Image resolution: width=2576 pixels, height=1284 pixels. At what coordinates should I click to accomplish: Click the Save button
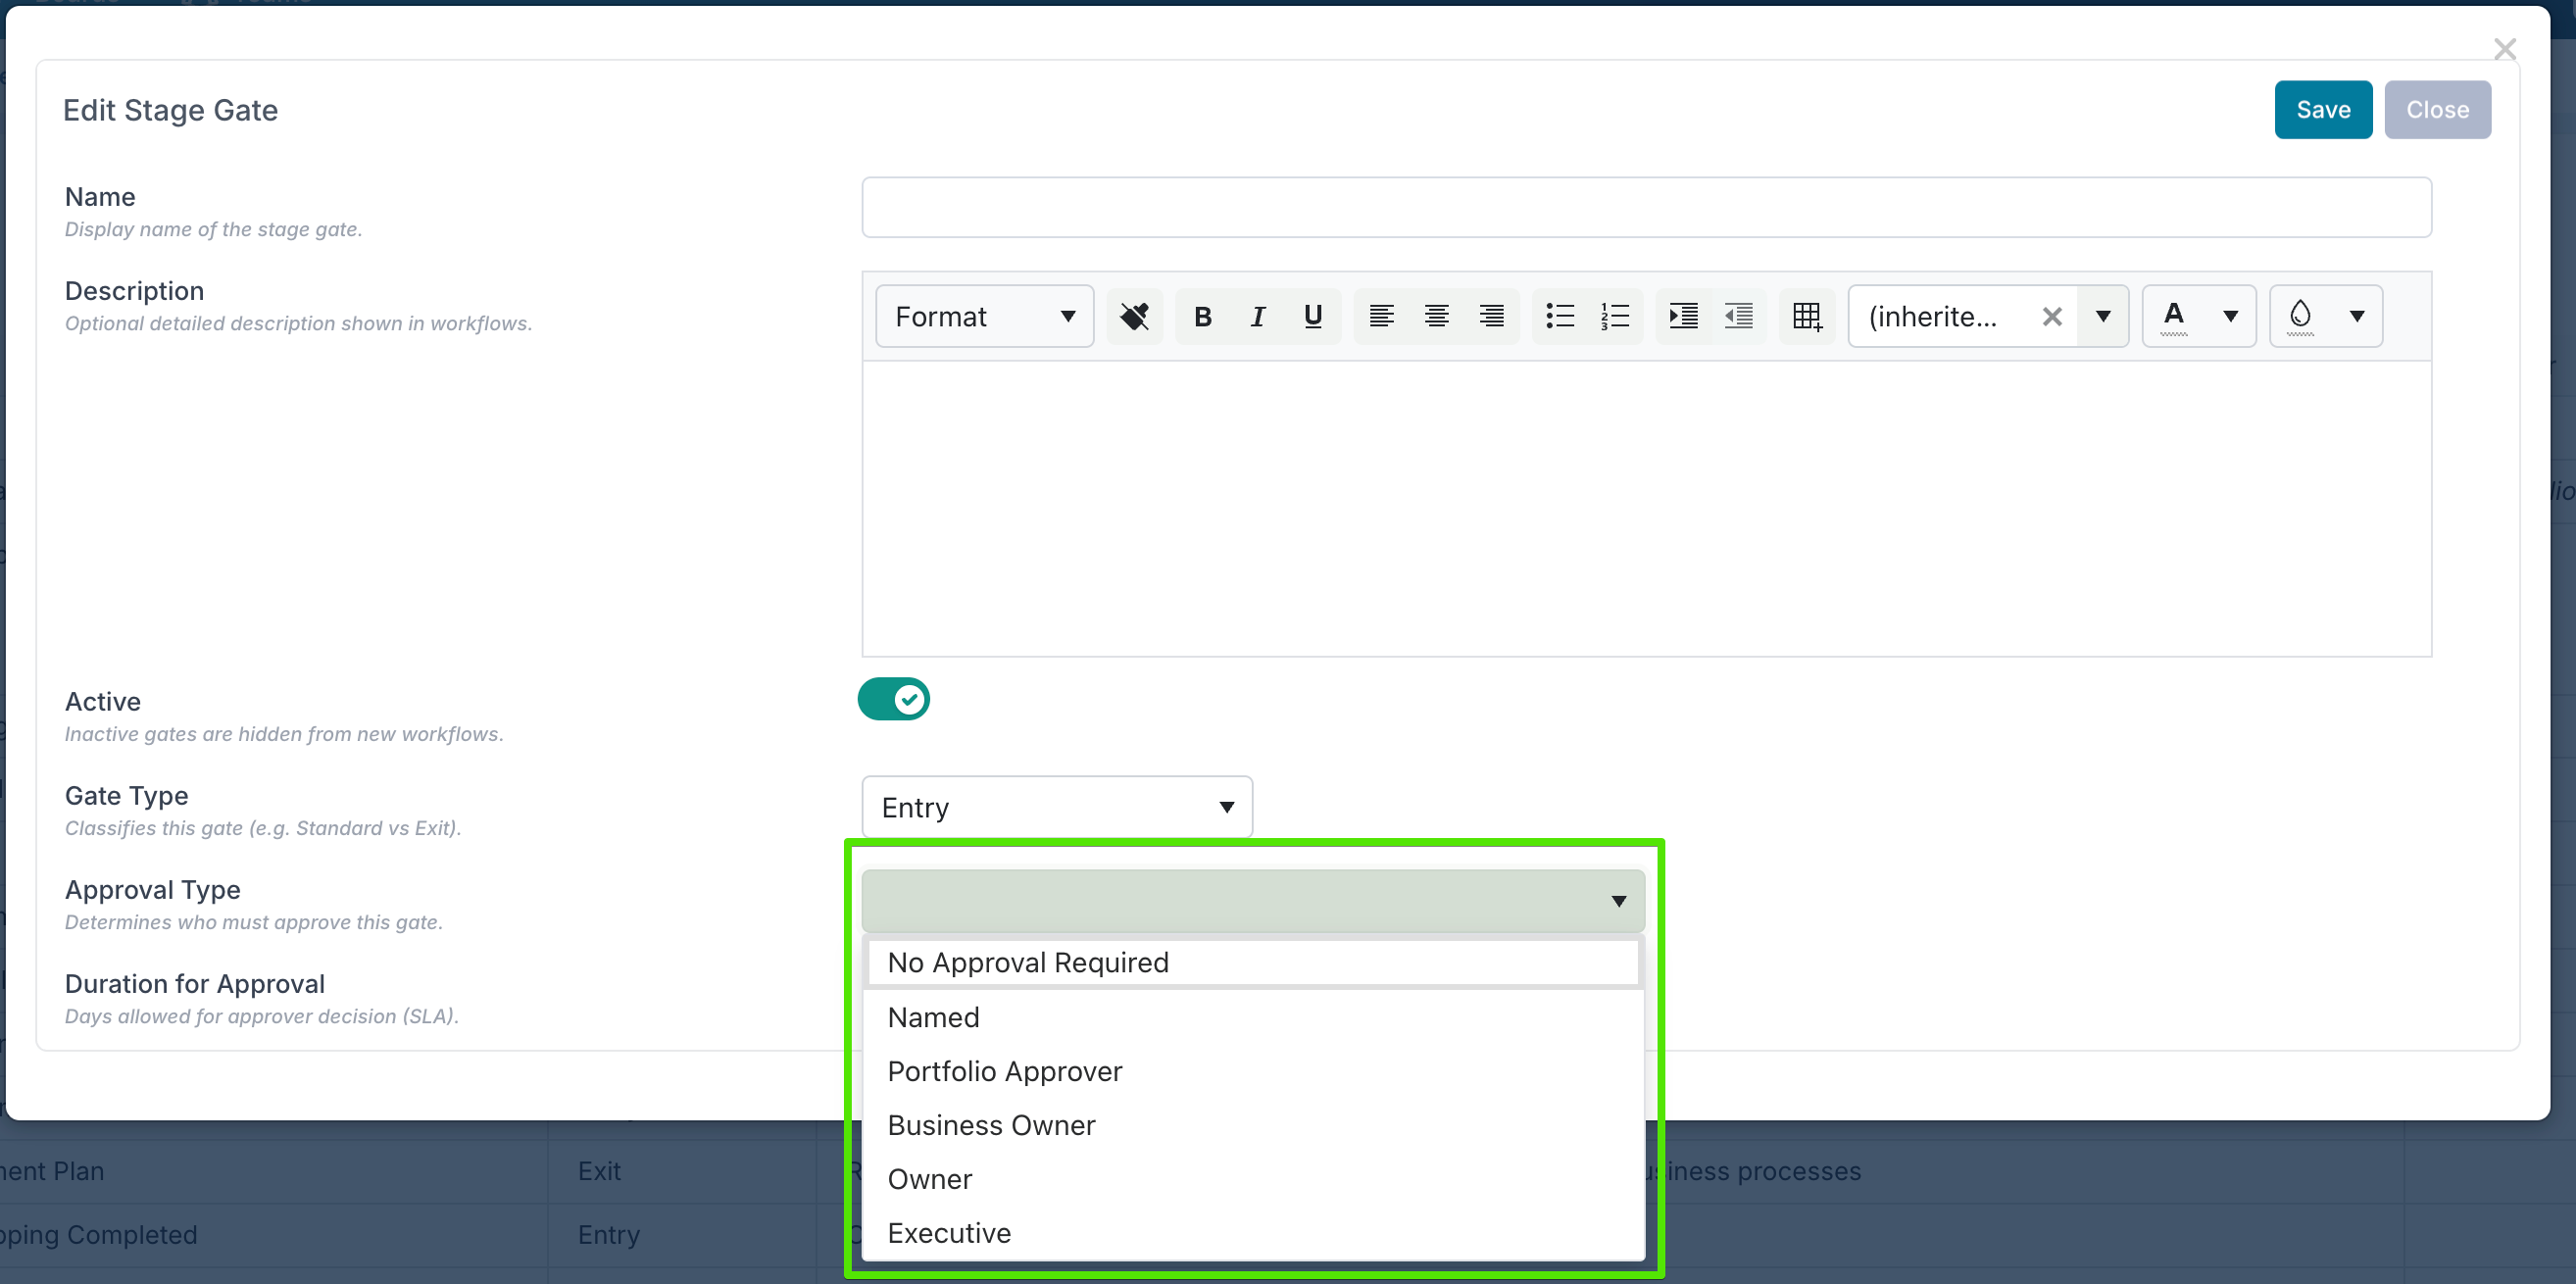2322,110
